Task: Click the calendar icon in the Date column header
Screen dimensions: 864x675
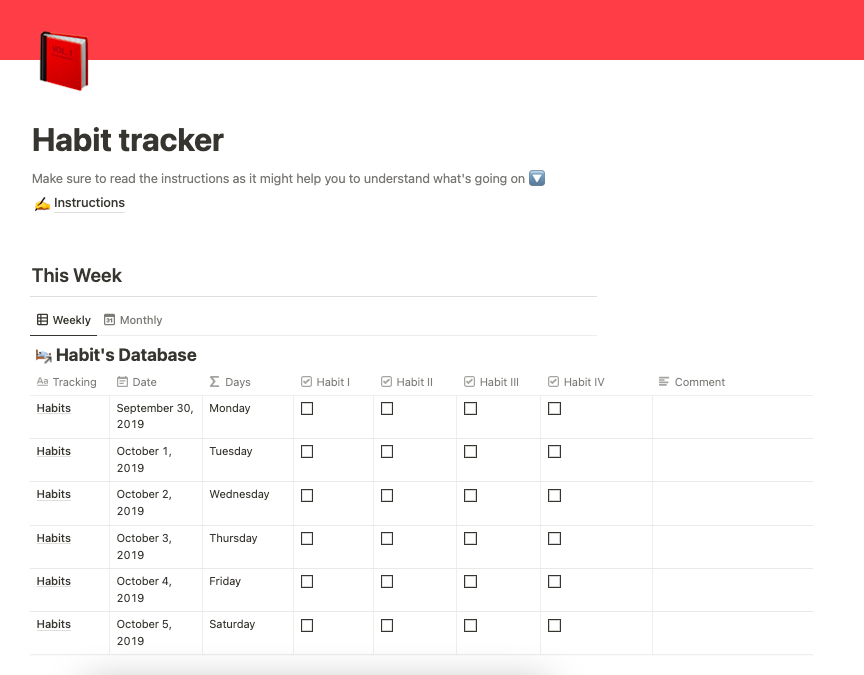Action: click(x=123, y=382)
